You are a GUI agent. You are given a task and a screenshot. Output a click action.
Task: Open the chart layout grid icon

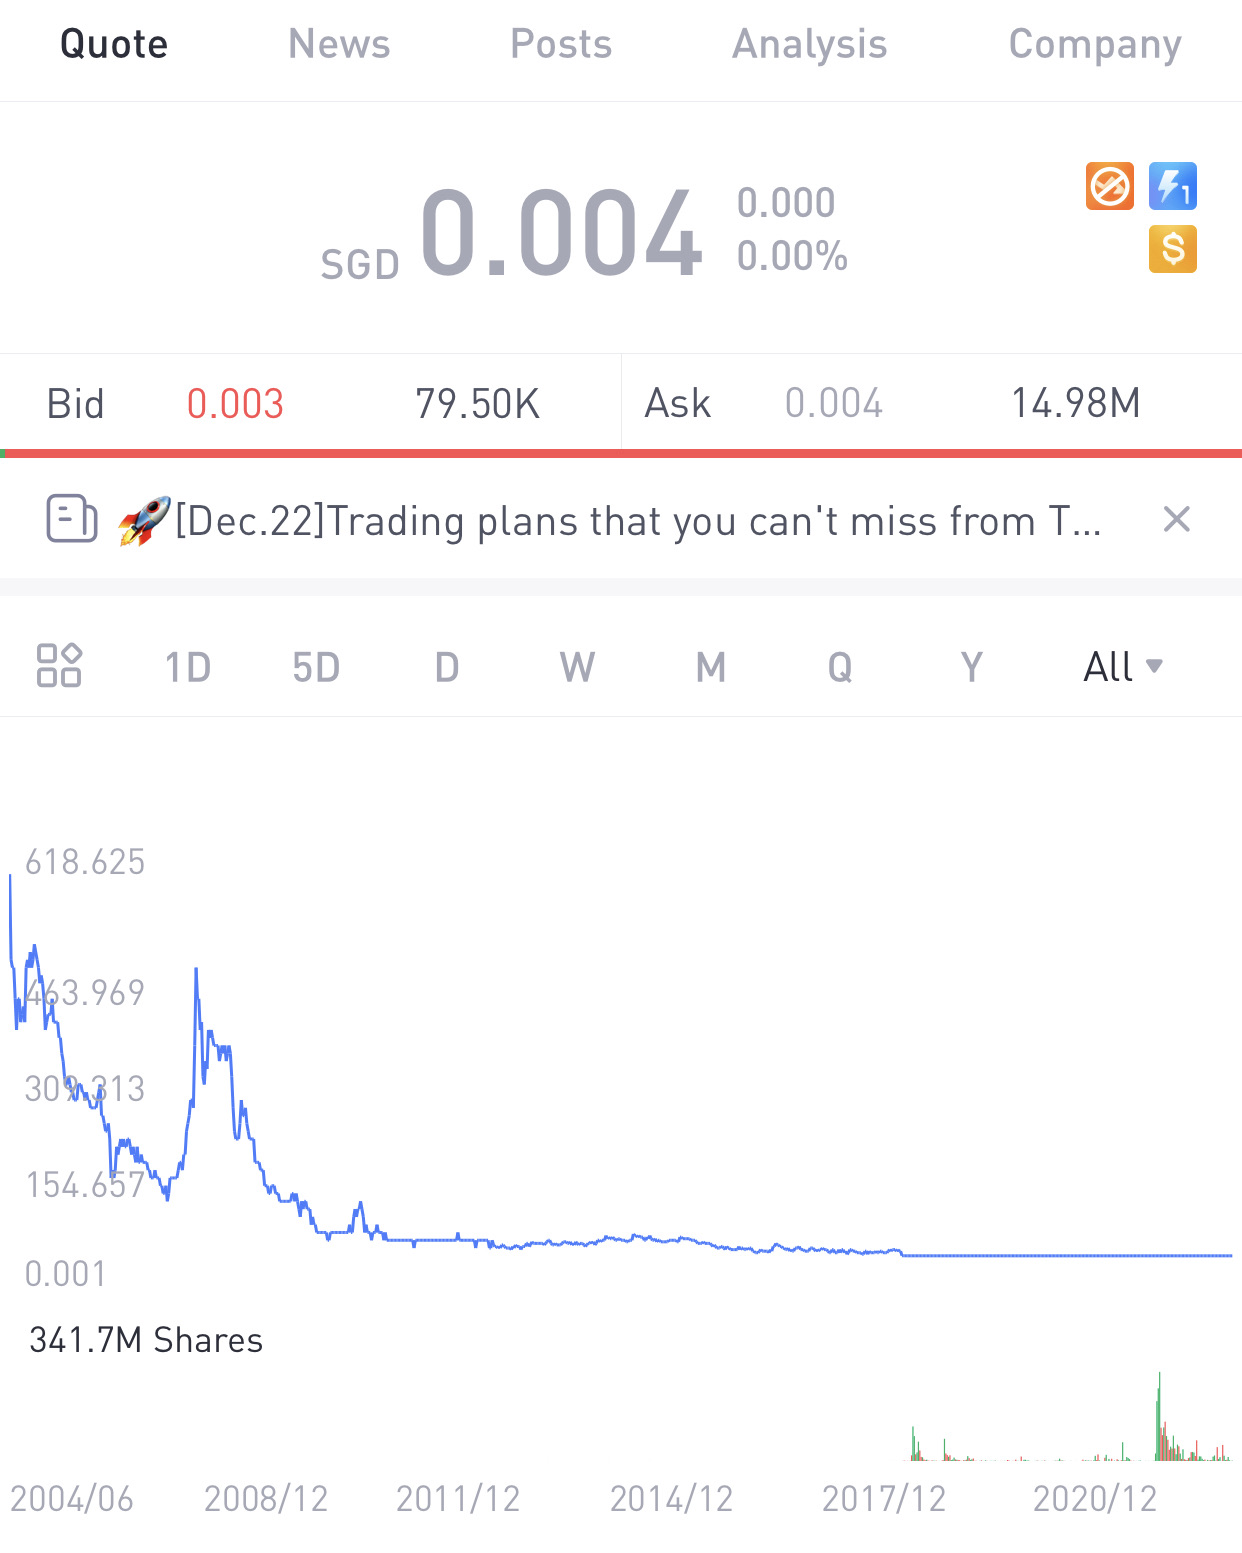click(59, 666)
